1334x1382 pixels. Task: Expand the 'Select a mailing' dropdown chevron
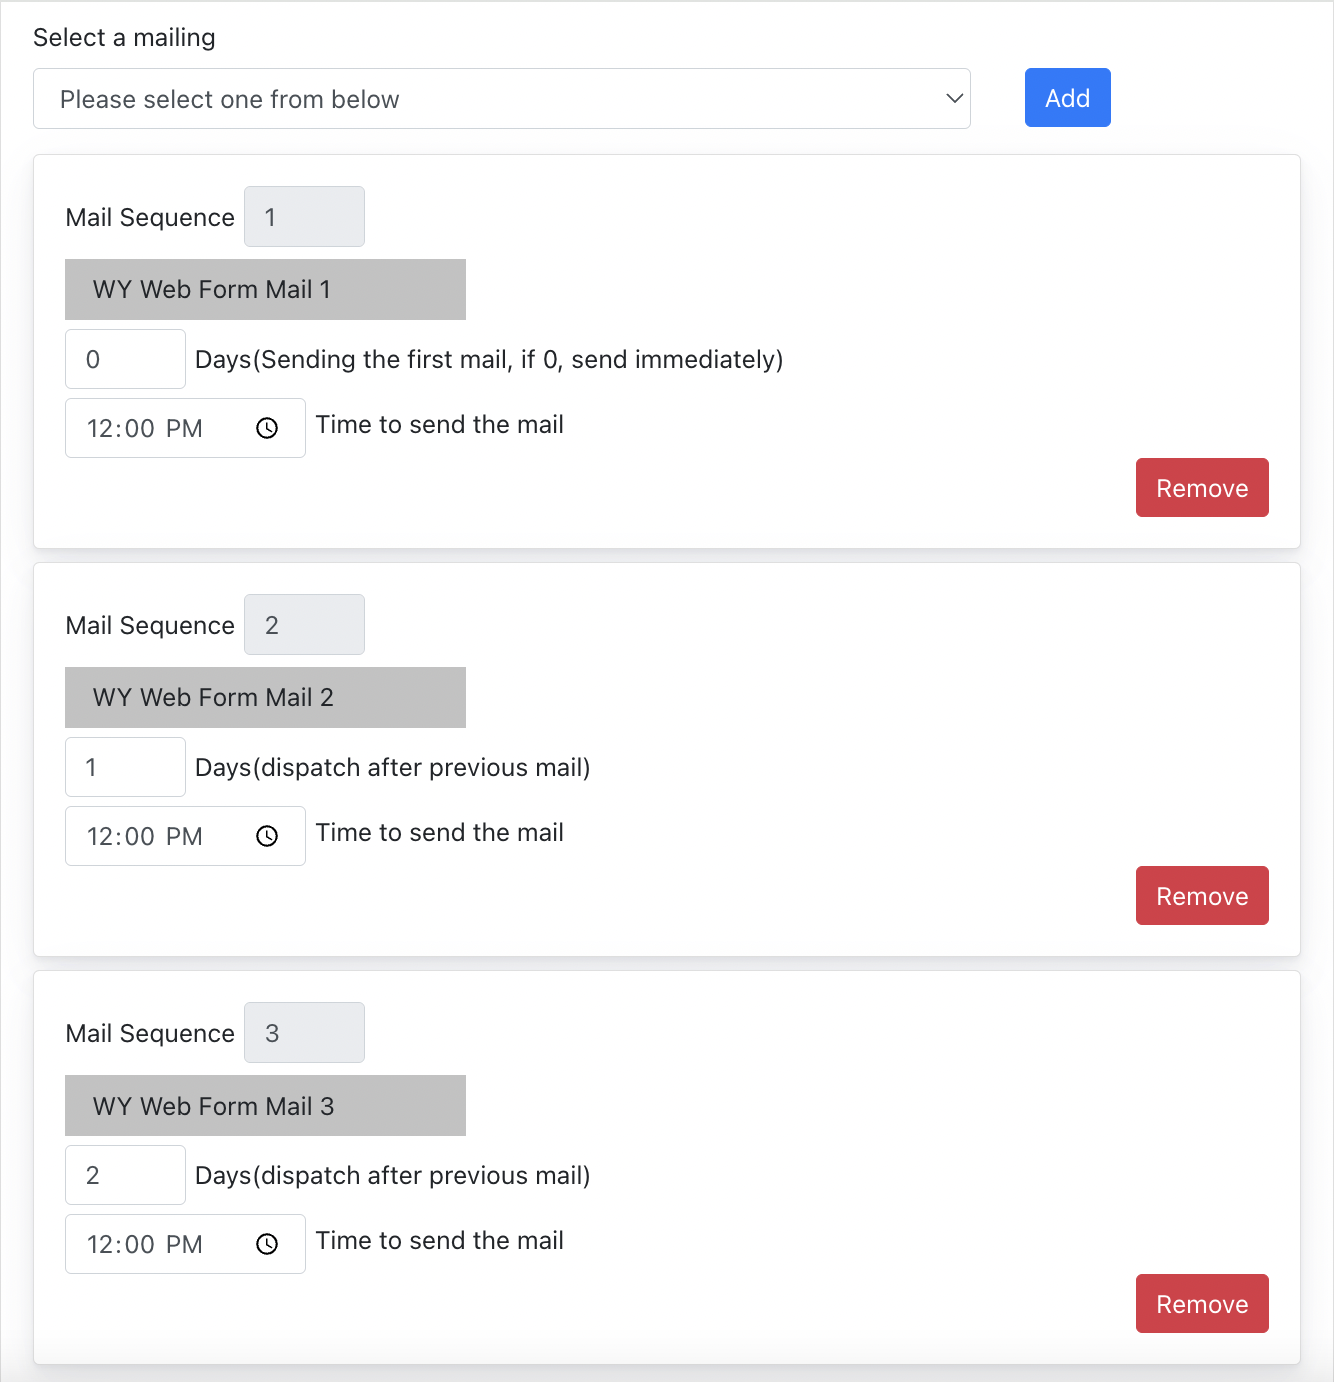(x=954, y=98)
